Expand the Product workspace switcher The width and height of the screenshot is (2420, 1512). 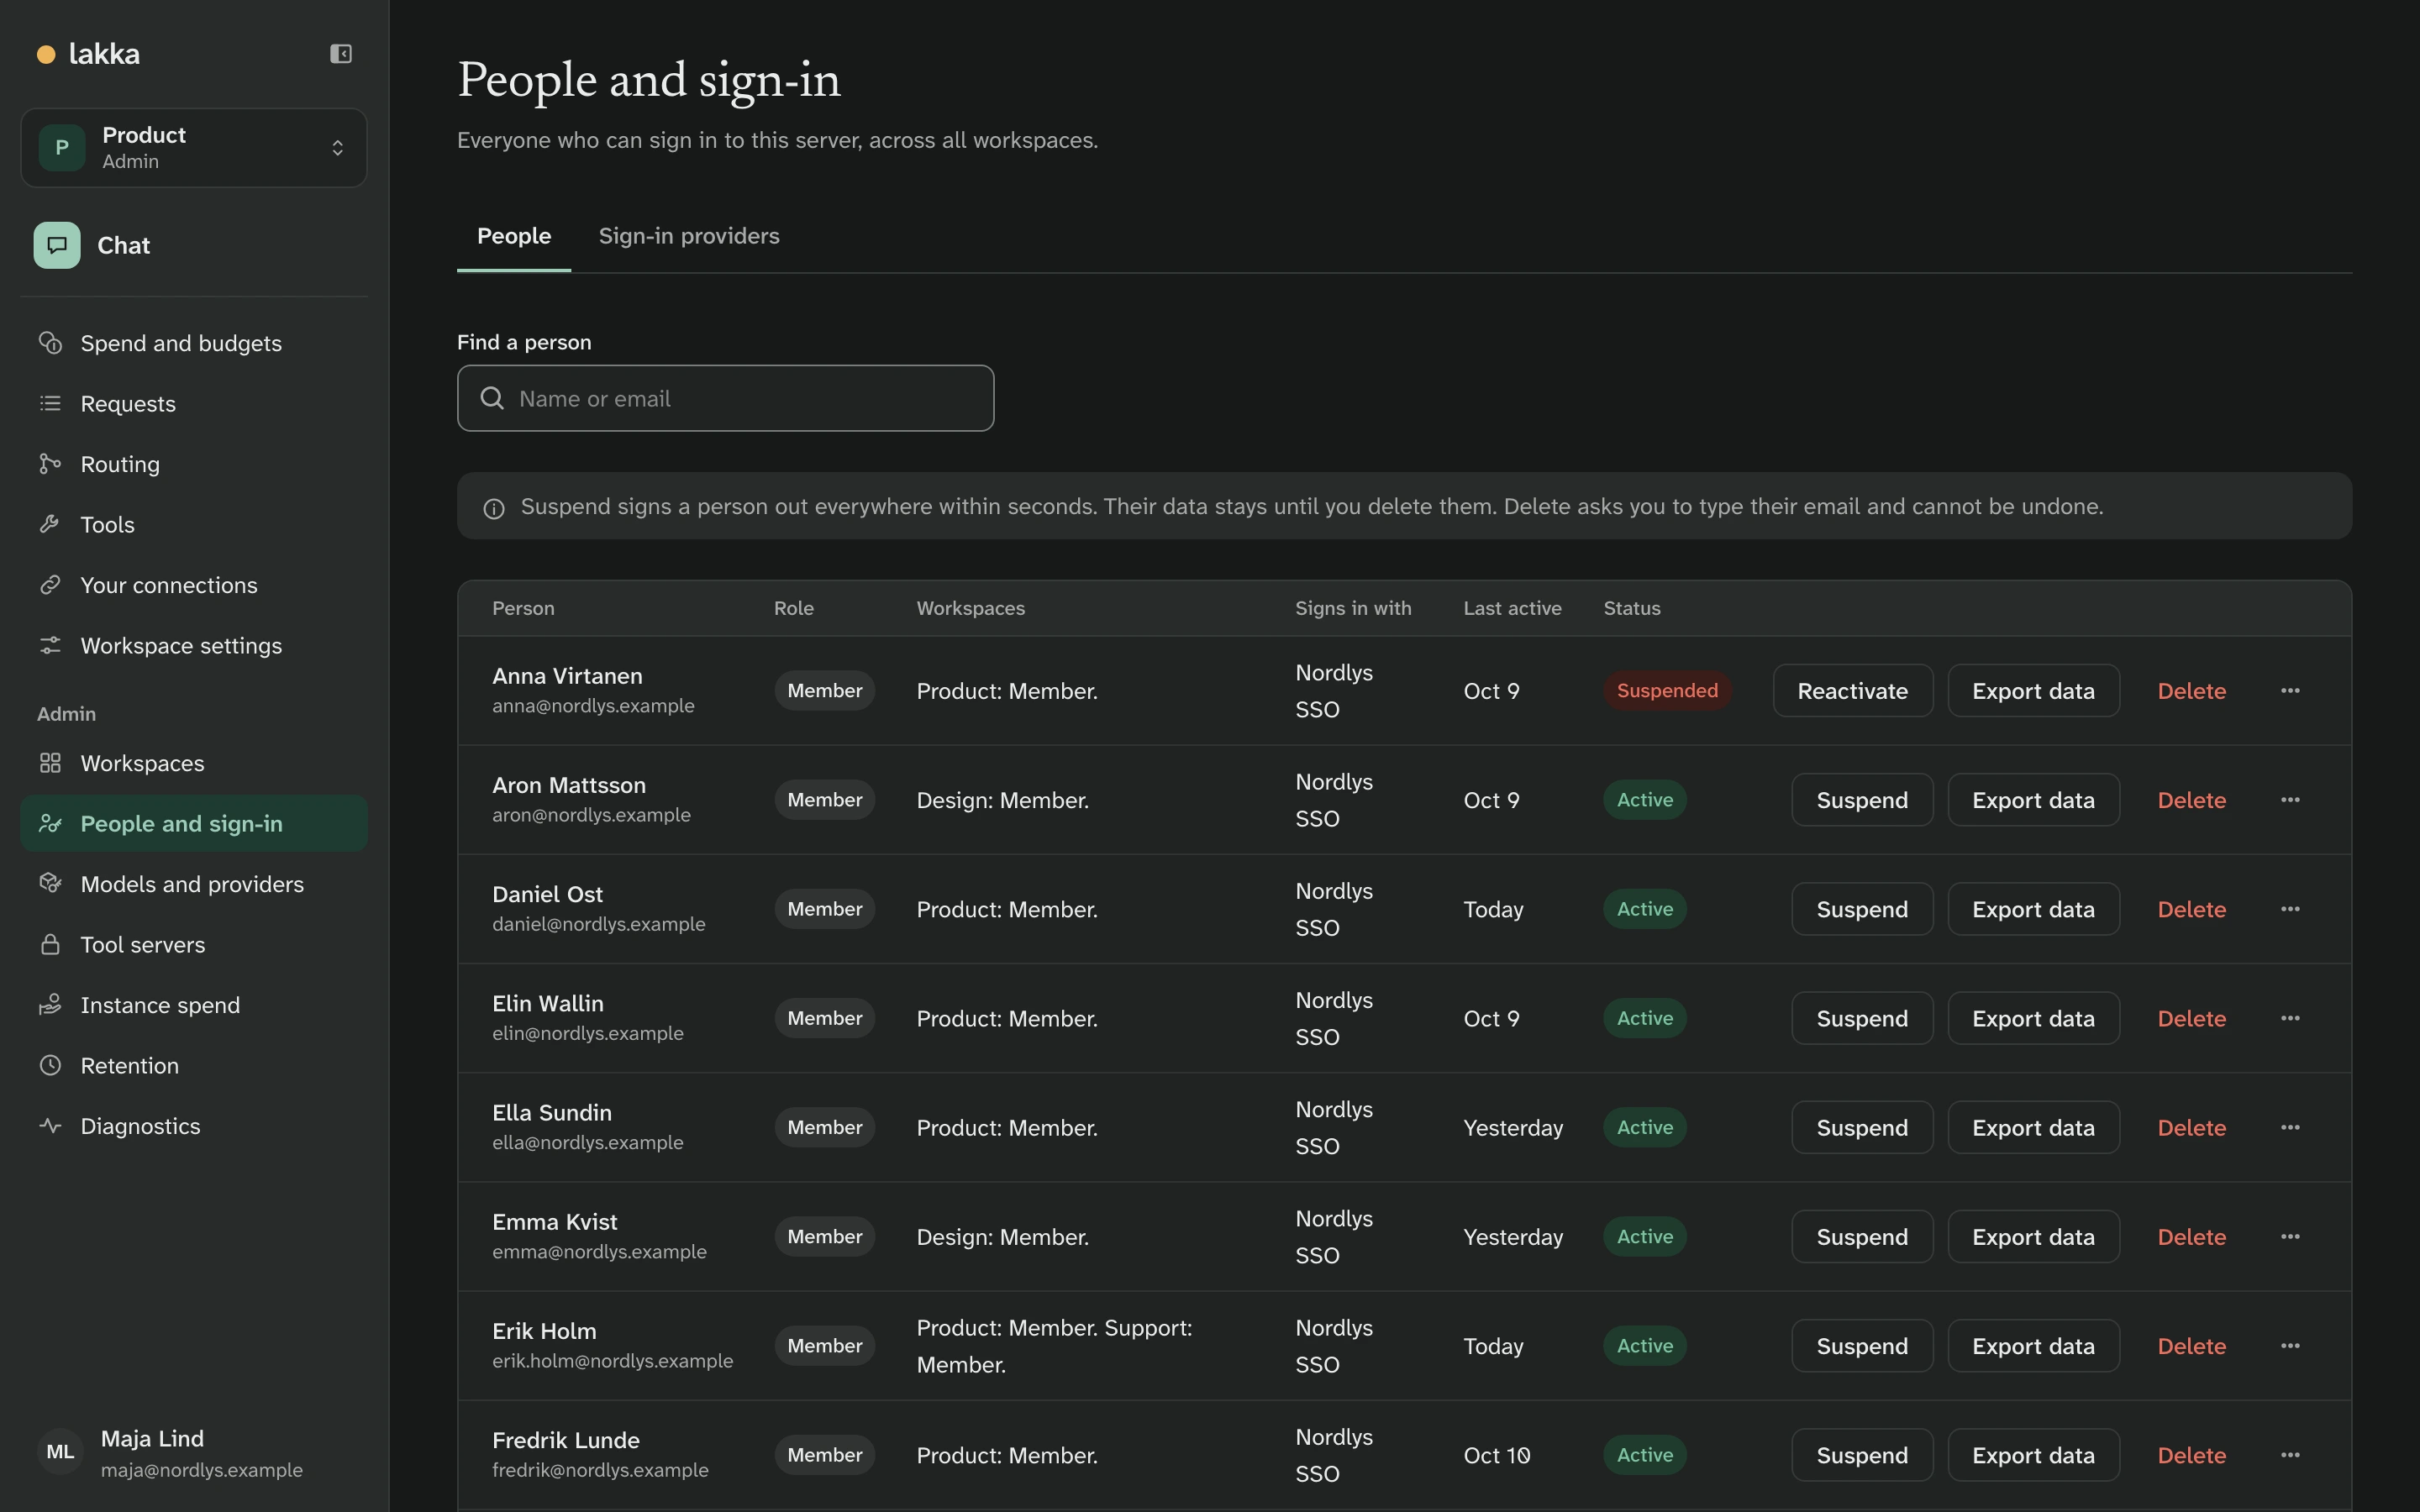pyautogui.click(x=194, y=148)
